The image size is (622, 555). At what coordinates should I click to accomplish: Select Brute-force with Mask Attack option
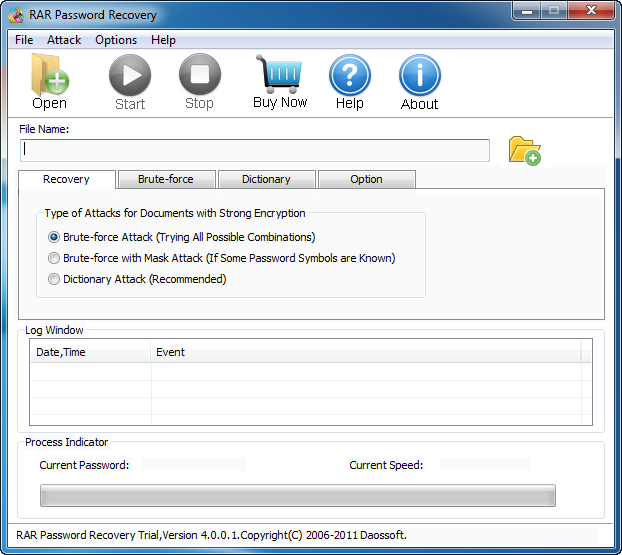click(x=54, y=258)
